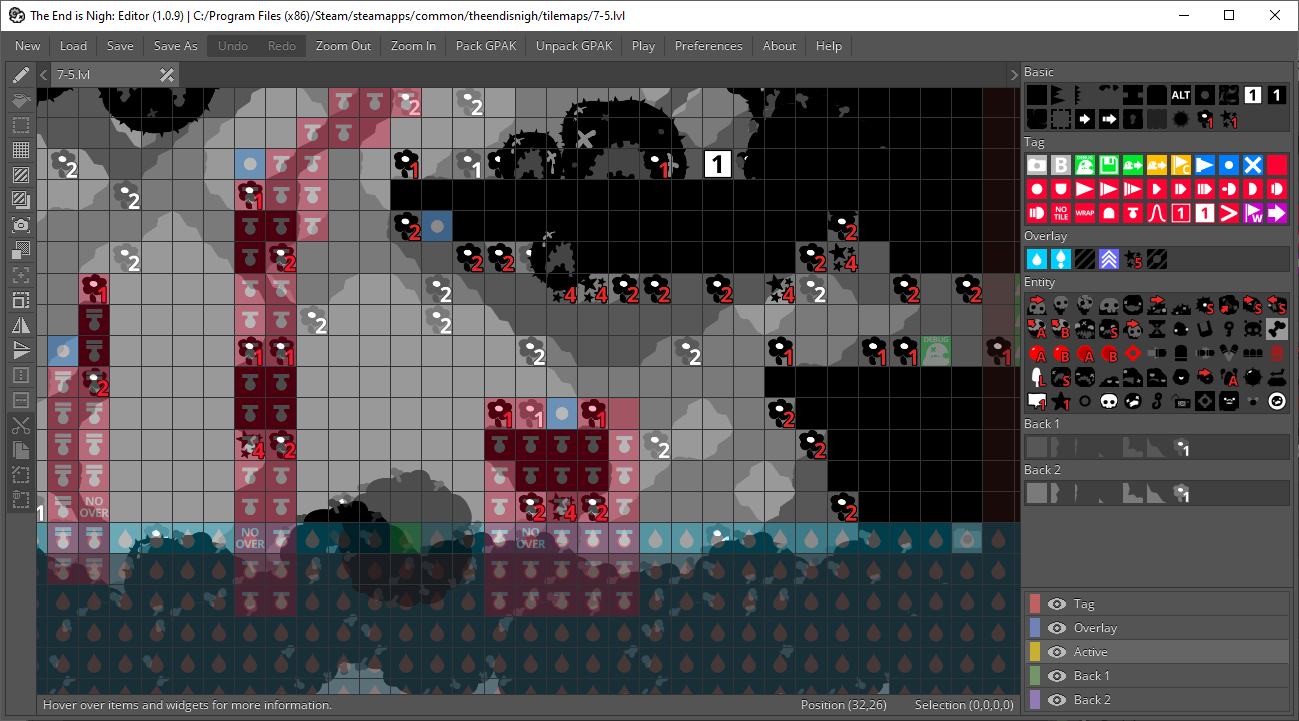Select the NO TILE tag
Viewport: 1299px width, 721px height.
point(1061,213)
